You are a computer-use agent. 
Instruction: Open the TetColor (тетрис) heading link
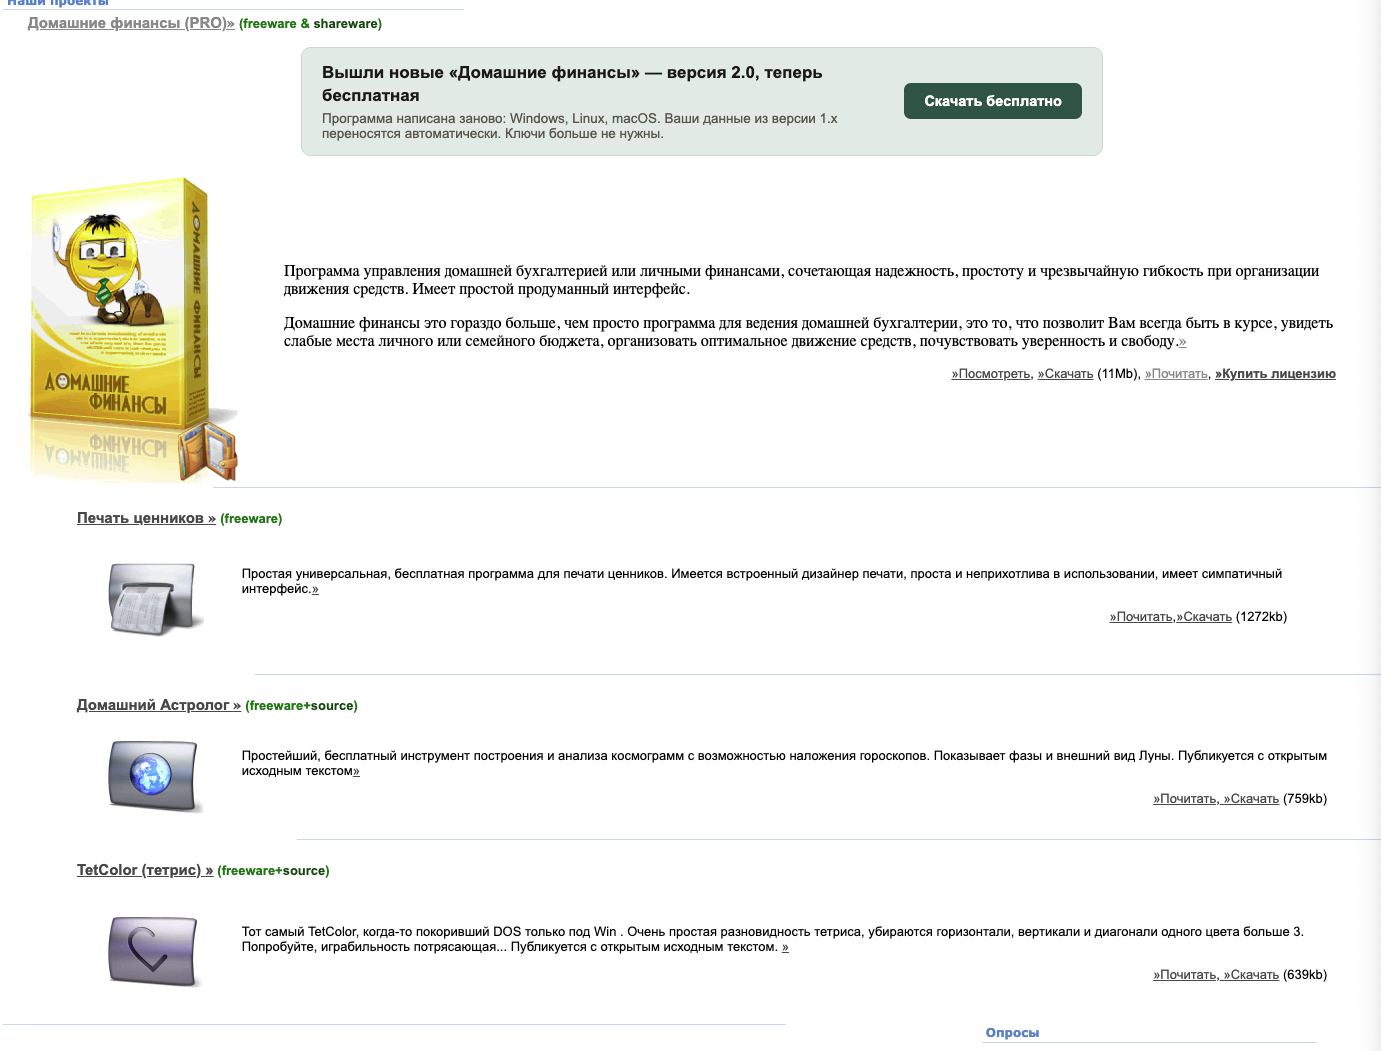click(x=145, y=870)
